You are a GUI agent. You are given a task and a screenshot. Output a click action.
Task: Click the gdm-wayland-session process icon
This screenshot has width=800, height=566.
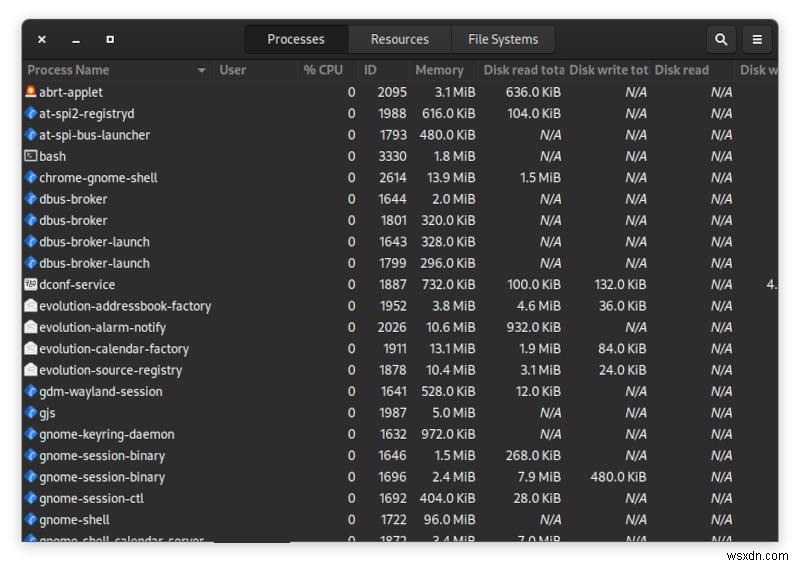click(31, 391)
